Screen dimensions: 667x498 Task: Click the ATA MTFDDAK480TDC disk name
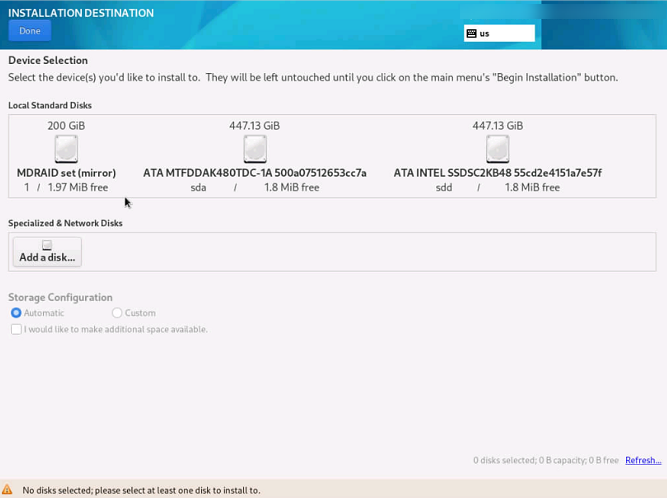point(255,173)
